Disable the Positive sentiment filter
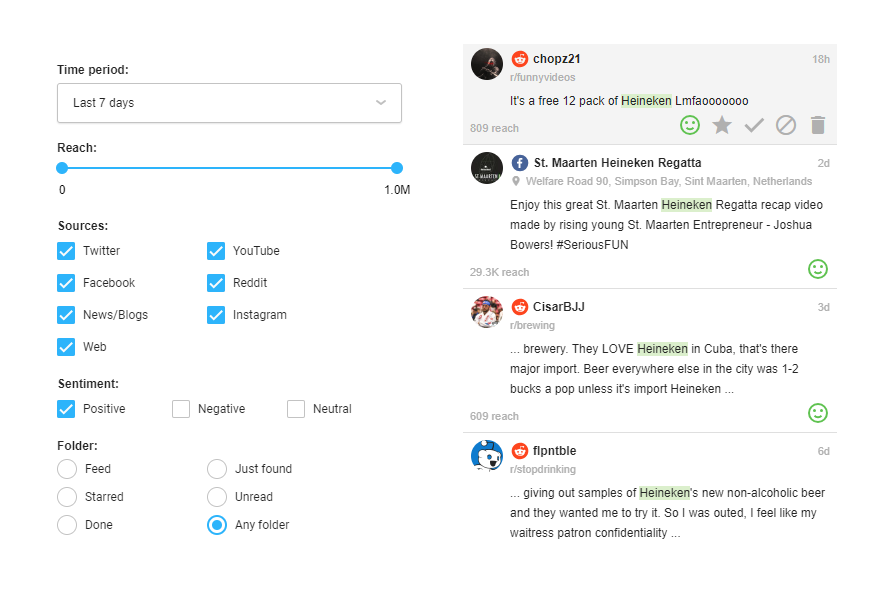The image size is (888, 596). (x=66, y=409)
